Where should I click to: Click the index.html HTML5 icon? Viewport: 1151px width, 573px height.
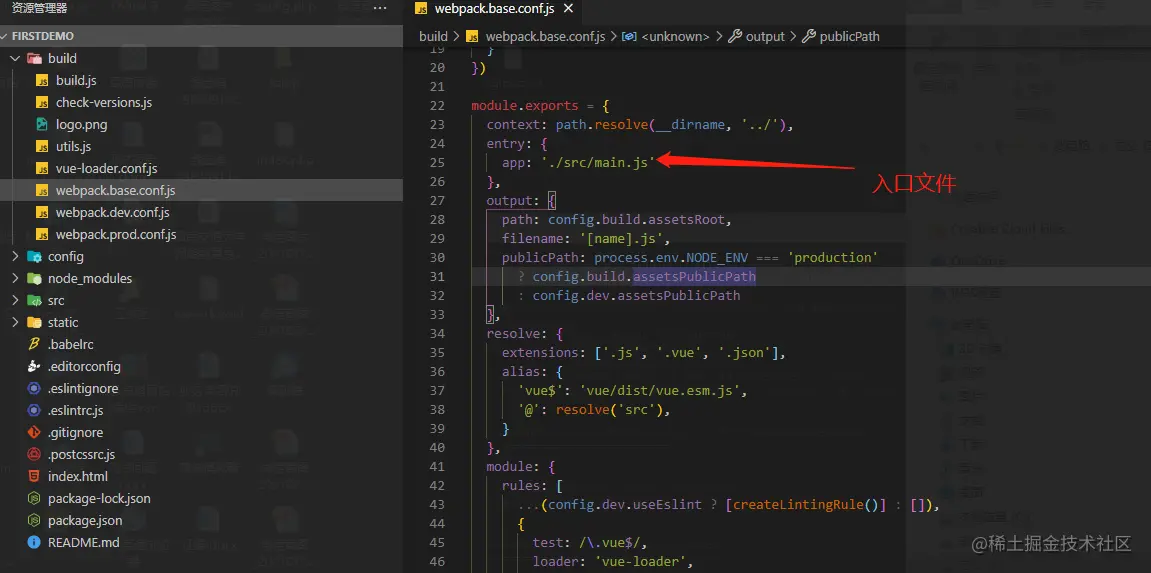click(34, 476)
